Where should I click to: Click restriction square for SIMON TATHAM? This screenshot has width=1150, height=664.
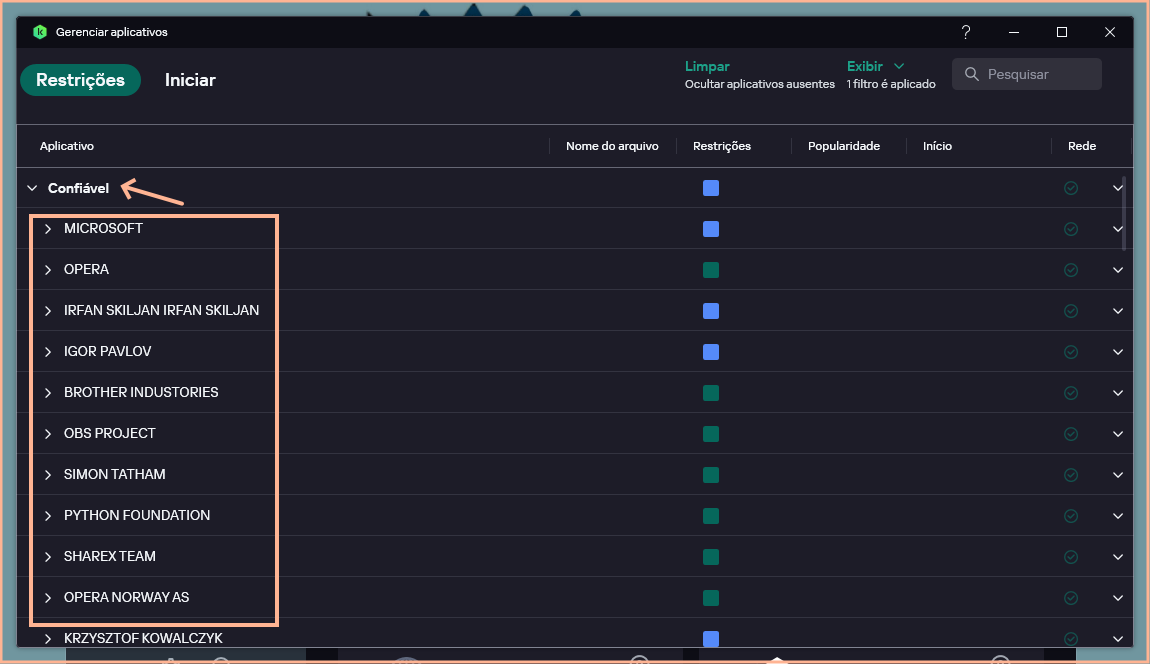click(711, 475)
